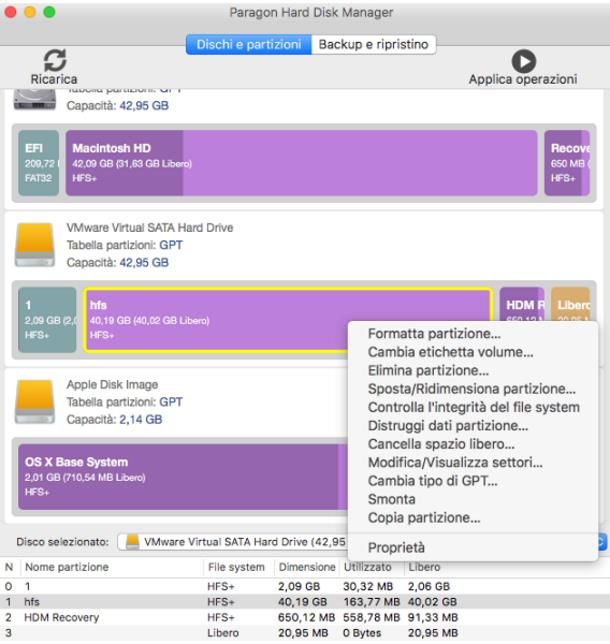
Task: Select Copia partizione menu entry
Action: [424, 518]
